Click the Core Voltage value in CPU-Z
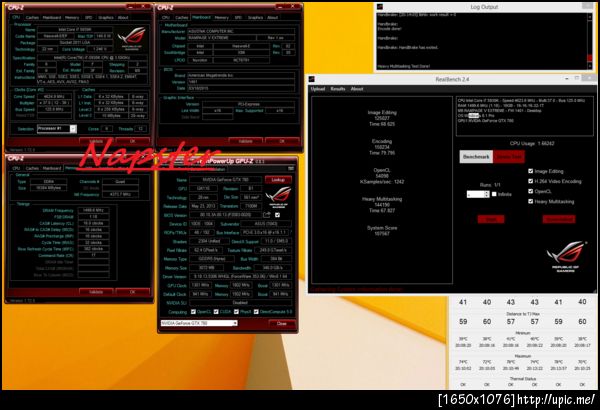 click(x=99, y=49)
